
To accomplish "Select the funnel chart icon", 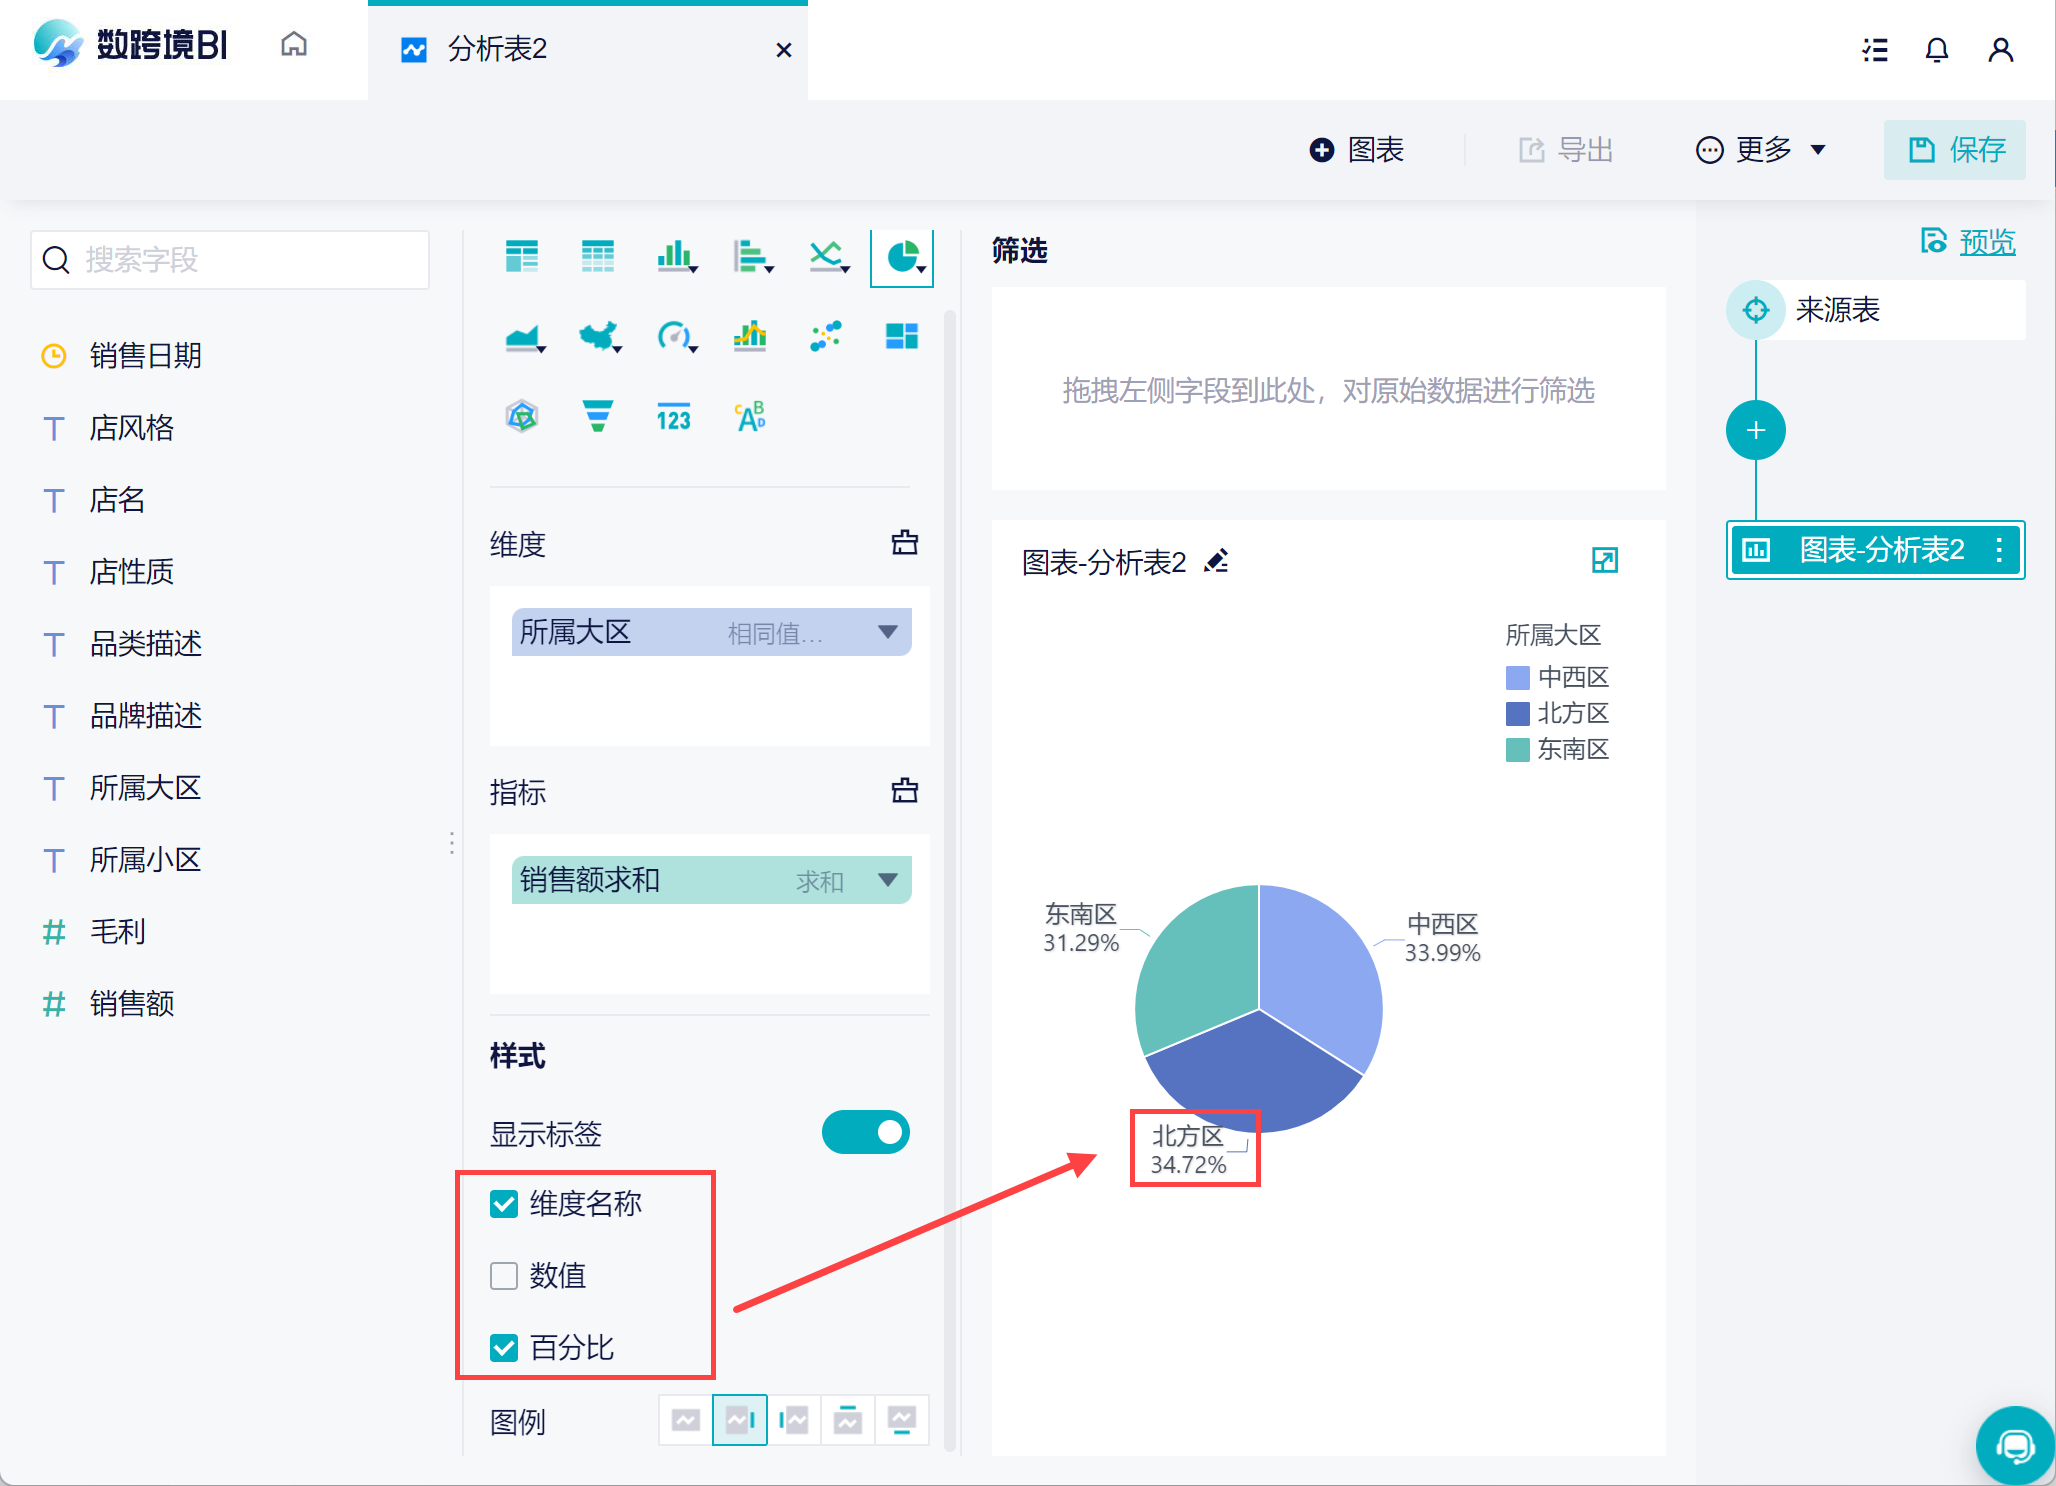I will point(598,416).
